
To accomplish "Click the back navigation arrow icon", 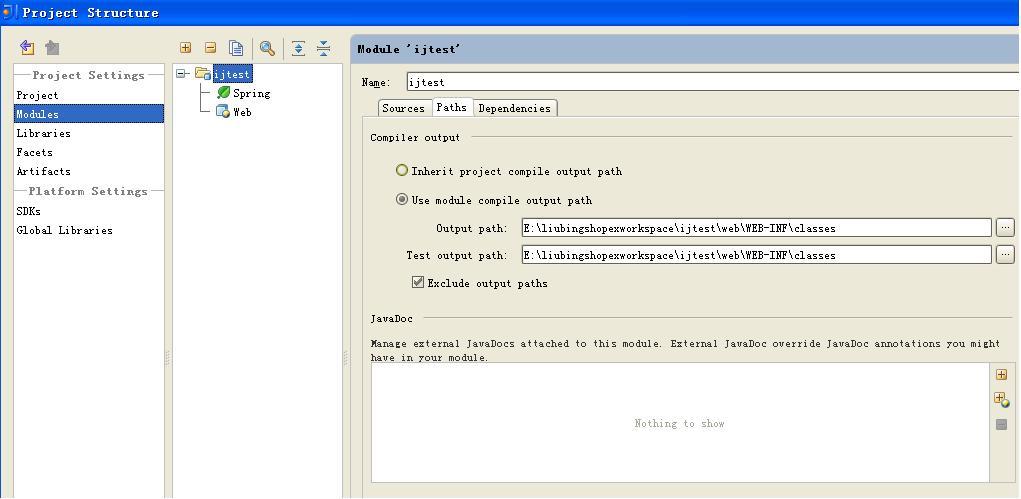I will tap(27, 48).
